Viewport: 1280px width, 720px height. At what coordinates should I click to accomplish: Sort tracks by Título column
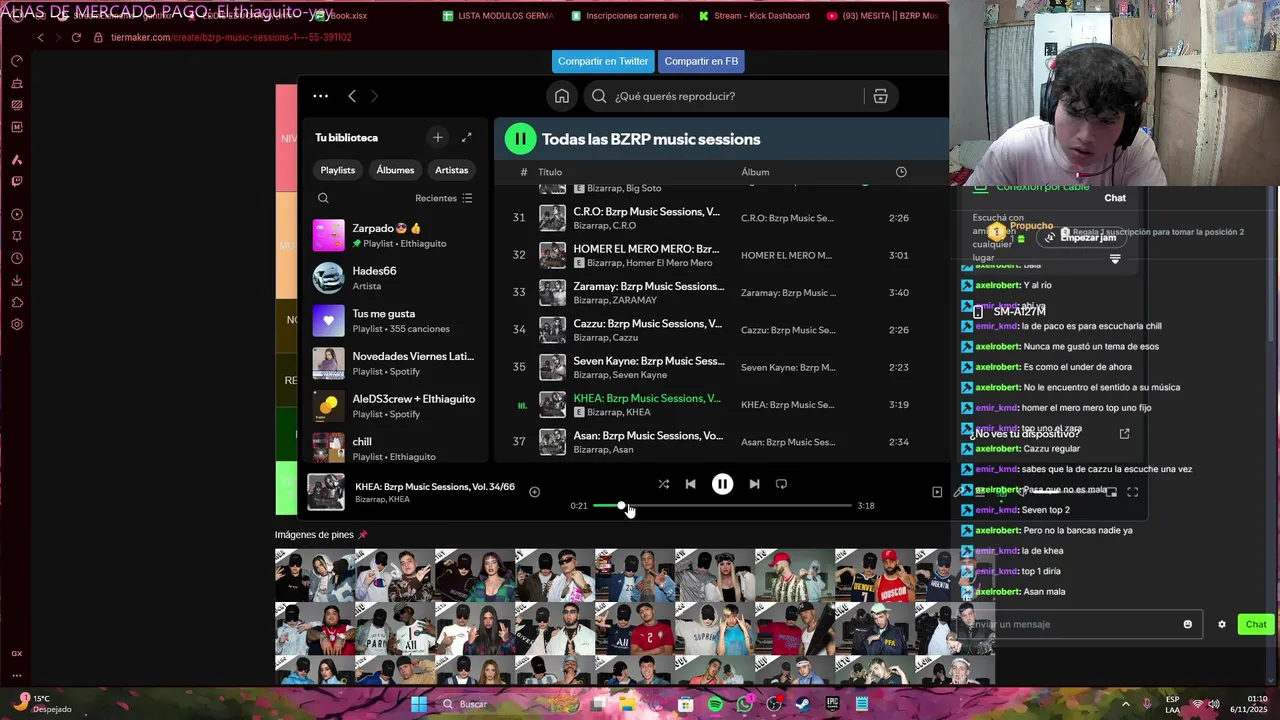550,172
